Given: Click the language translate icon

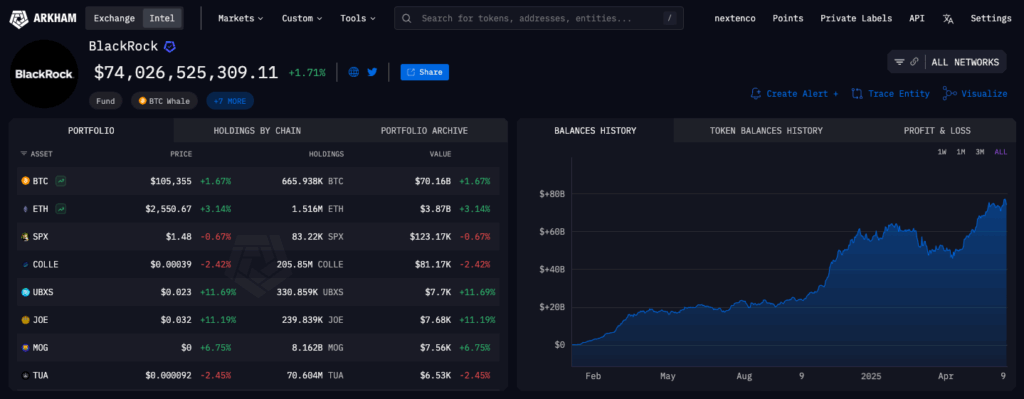Looking at the screenshot, I should pyautogui.click(x=948, y=18).
